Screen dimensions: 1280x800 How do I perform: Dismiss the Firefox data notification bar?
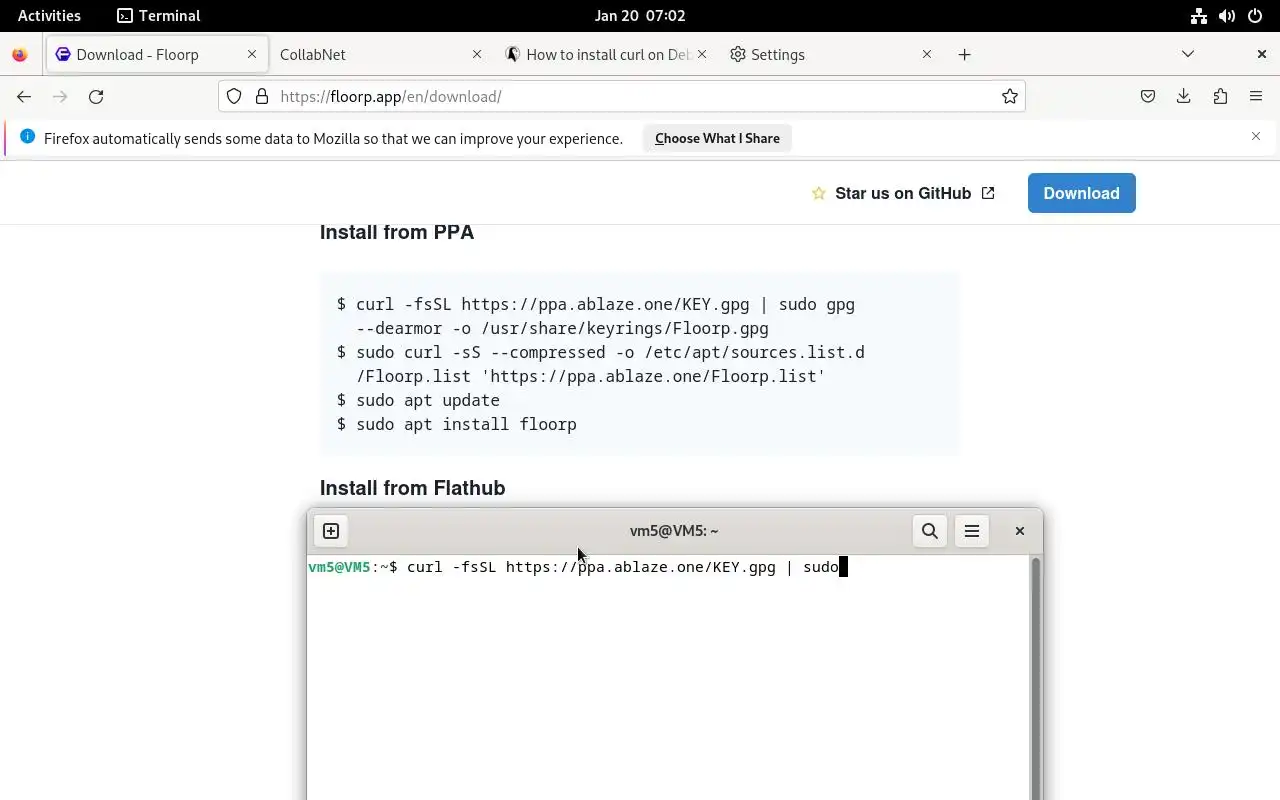coord(1256,136)
